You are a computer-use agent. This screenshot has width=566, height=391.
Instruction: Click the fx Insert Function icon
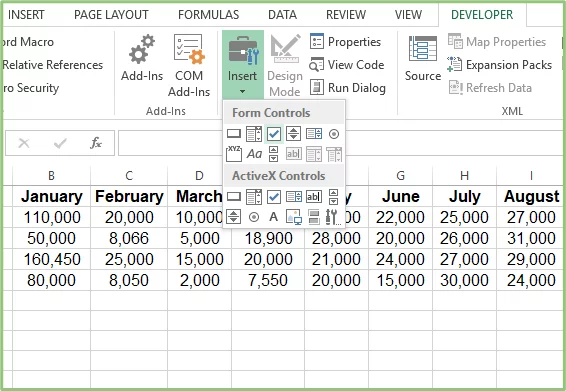pos(96,143)
